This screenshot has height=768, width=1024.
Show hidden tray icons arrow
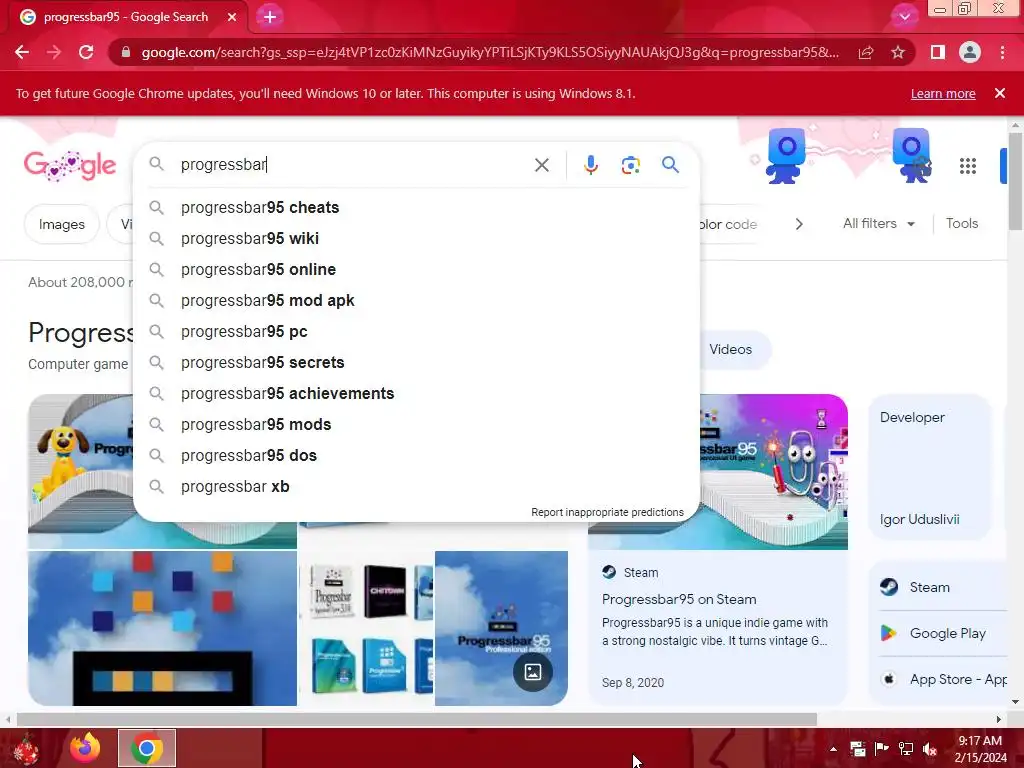click(x=833, y=748)
